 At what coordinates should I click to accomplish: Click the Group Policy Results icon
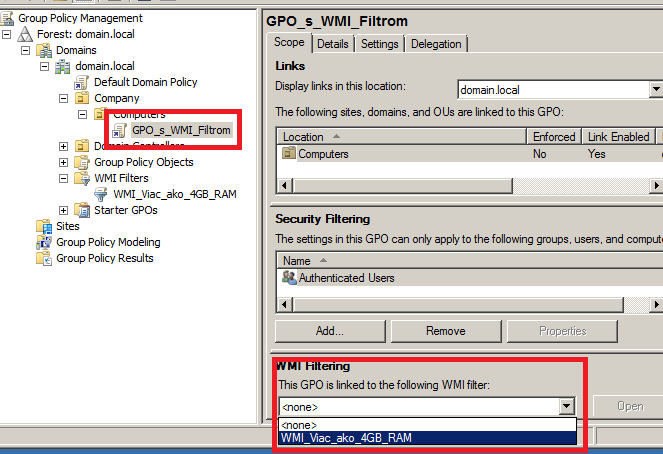coord(44,258)
